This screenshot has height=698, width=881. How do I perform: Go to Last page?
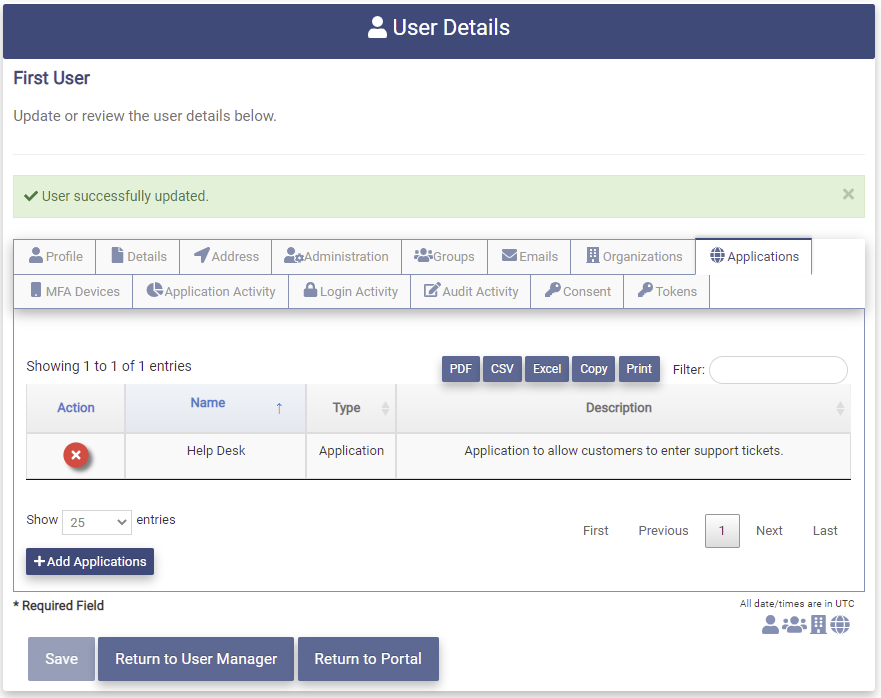(x=825, y=531)
